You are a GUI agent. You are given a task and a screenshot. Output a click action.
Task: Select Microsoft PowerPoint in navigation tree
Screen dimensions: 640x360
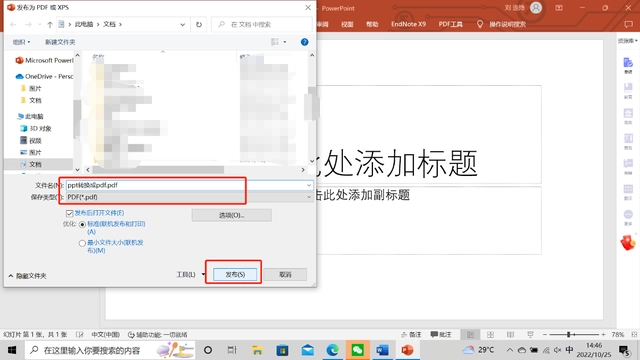point(44,60)
